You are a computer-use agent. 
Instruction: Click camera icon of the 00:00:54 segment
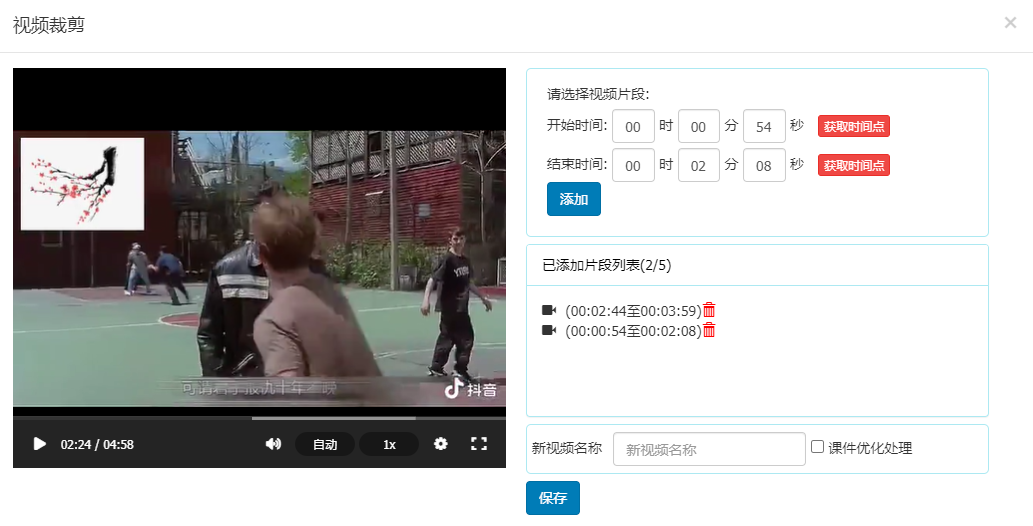[549, 330]
